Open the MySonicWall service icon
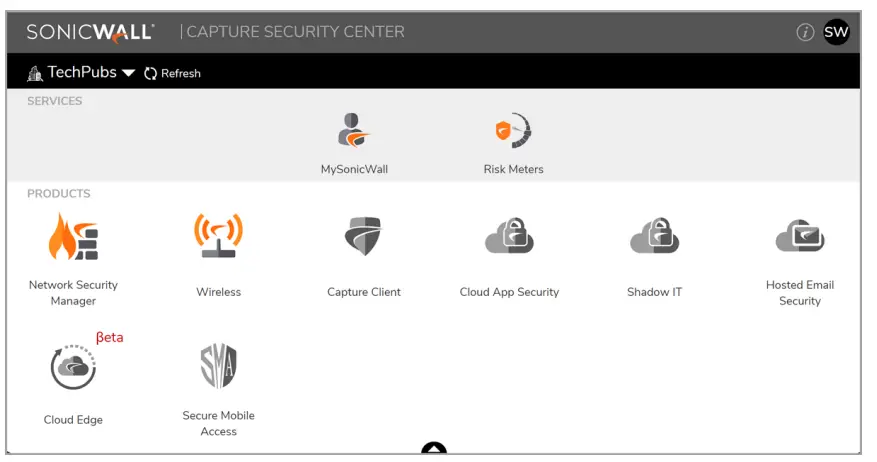877x462 pixels. tap(354, 131)
